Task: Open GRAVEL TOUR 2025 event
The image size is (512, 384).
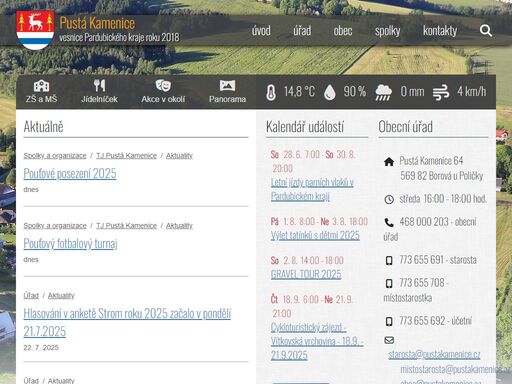Action: (x=306, y=274)
